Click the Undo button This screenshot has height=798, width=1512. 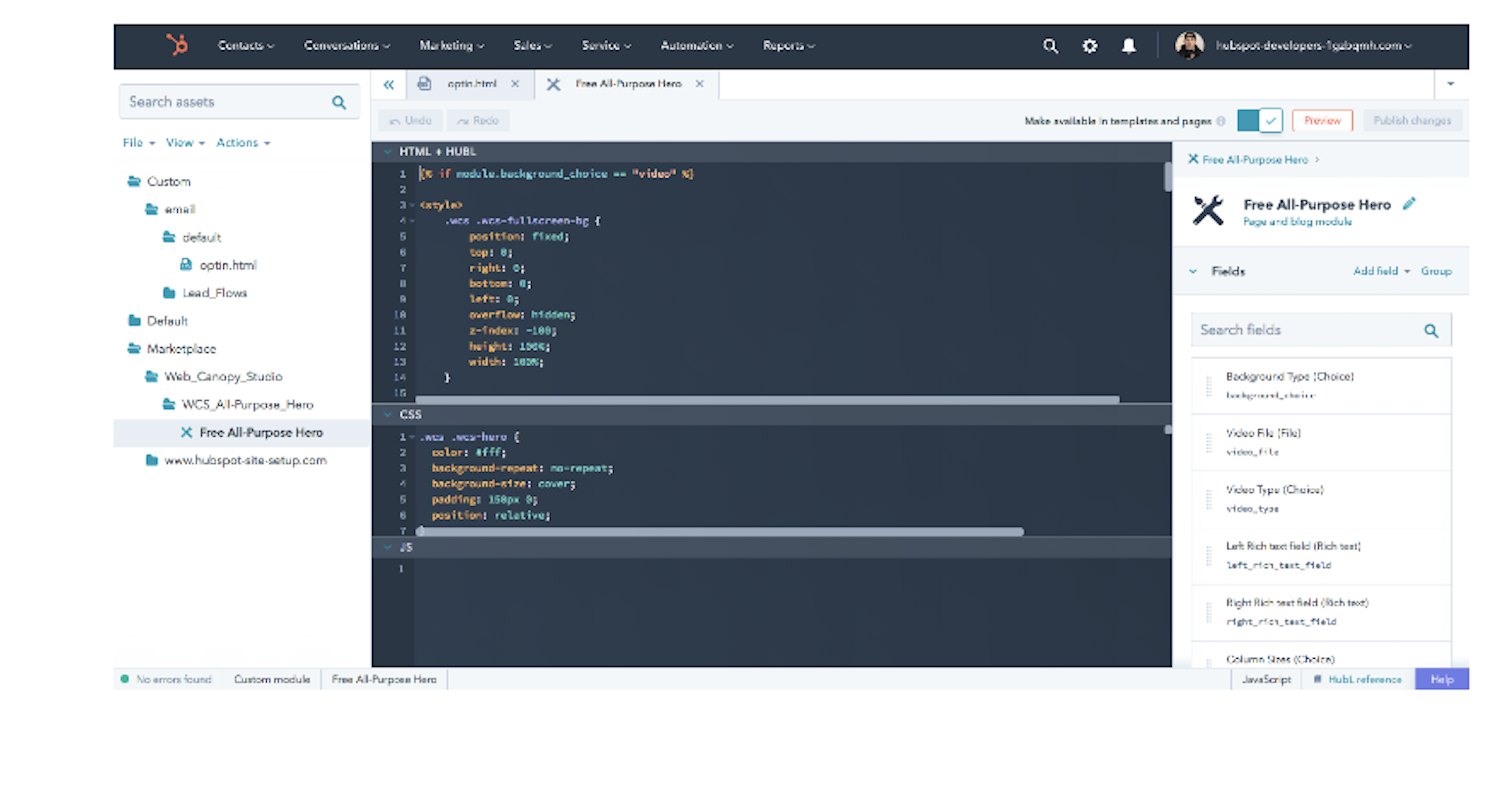[411, 121]
